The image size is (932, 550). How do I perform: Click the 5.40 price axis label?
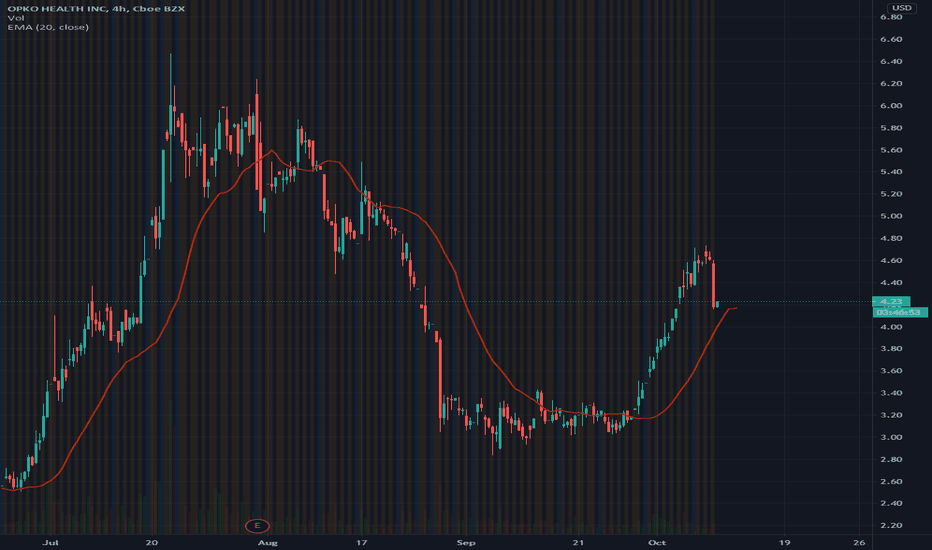tap(891, 172)
